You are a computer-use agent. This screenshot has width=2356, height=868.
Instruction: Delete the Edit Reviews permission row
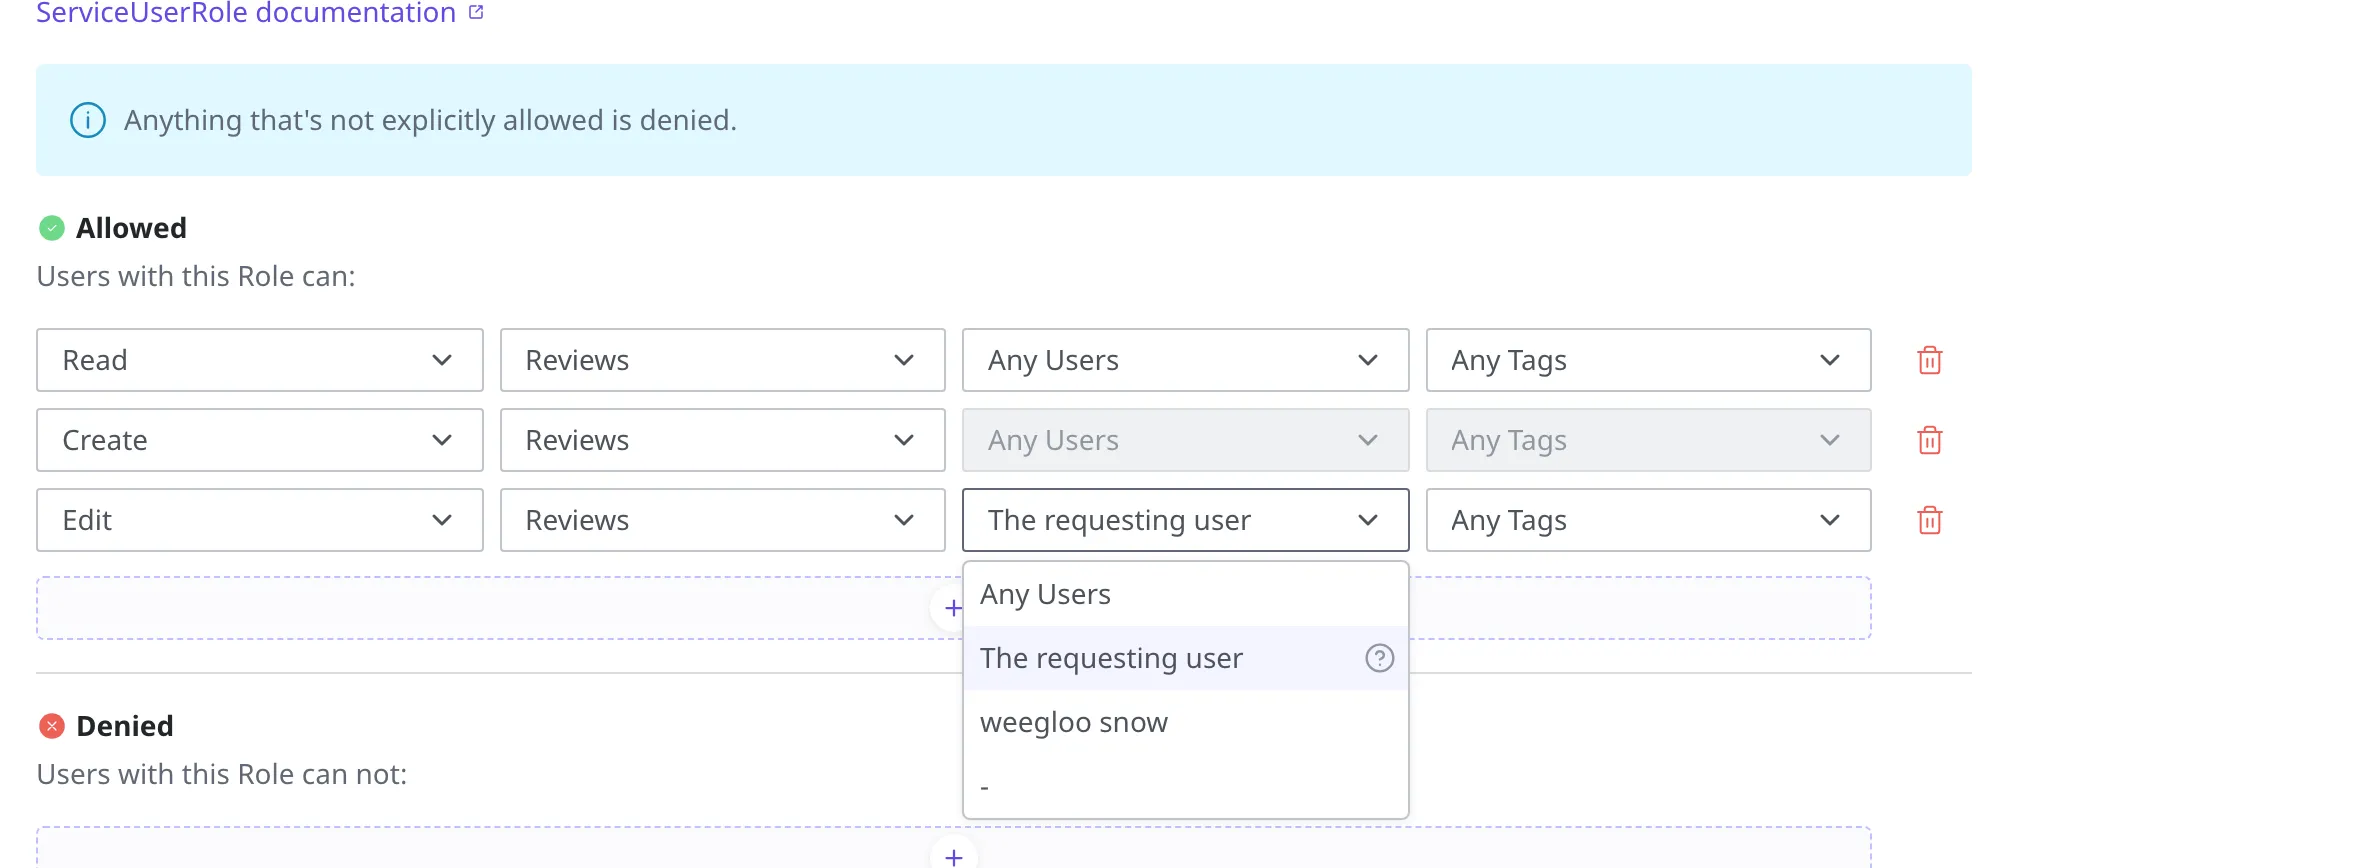point(1929,520)
